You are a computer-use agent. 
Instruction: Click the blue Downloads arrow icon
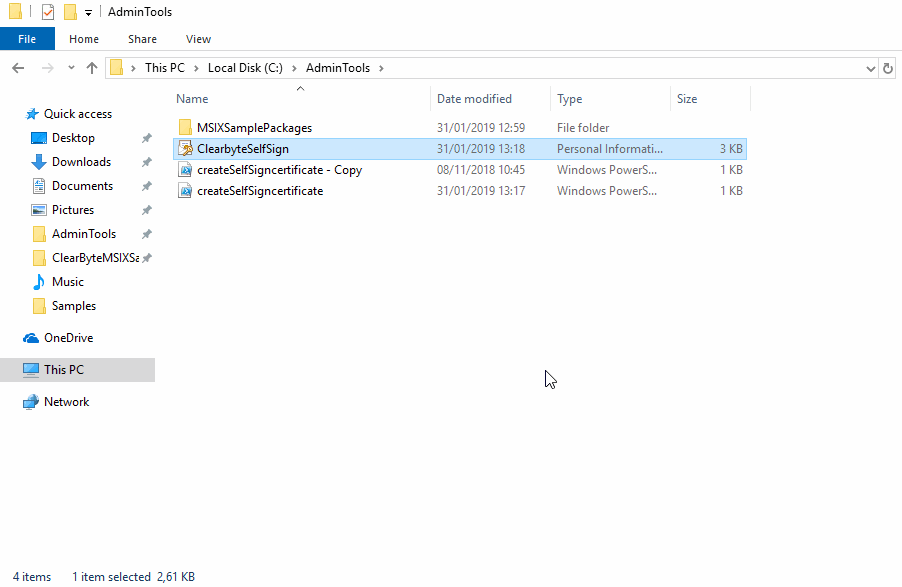39,162
